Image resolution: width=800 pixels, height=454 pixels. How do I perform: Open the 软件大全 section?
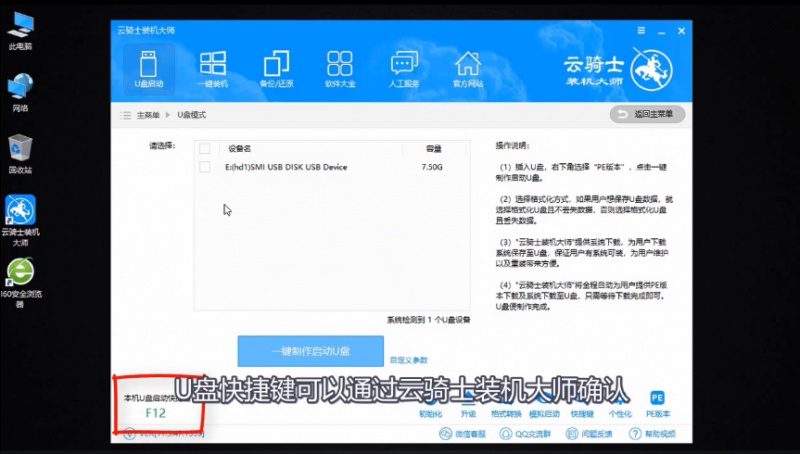tap(340, 69)
